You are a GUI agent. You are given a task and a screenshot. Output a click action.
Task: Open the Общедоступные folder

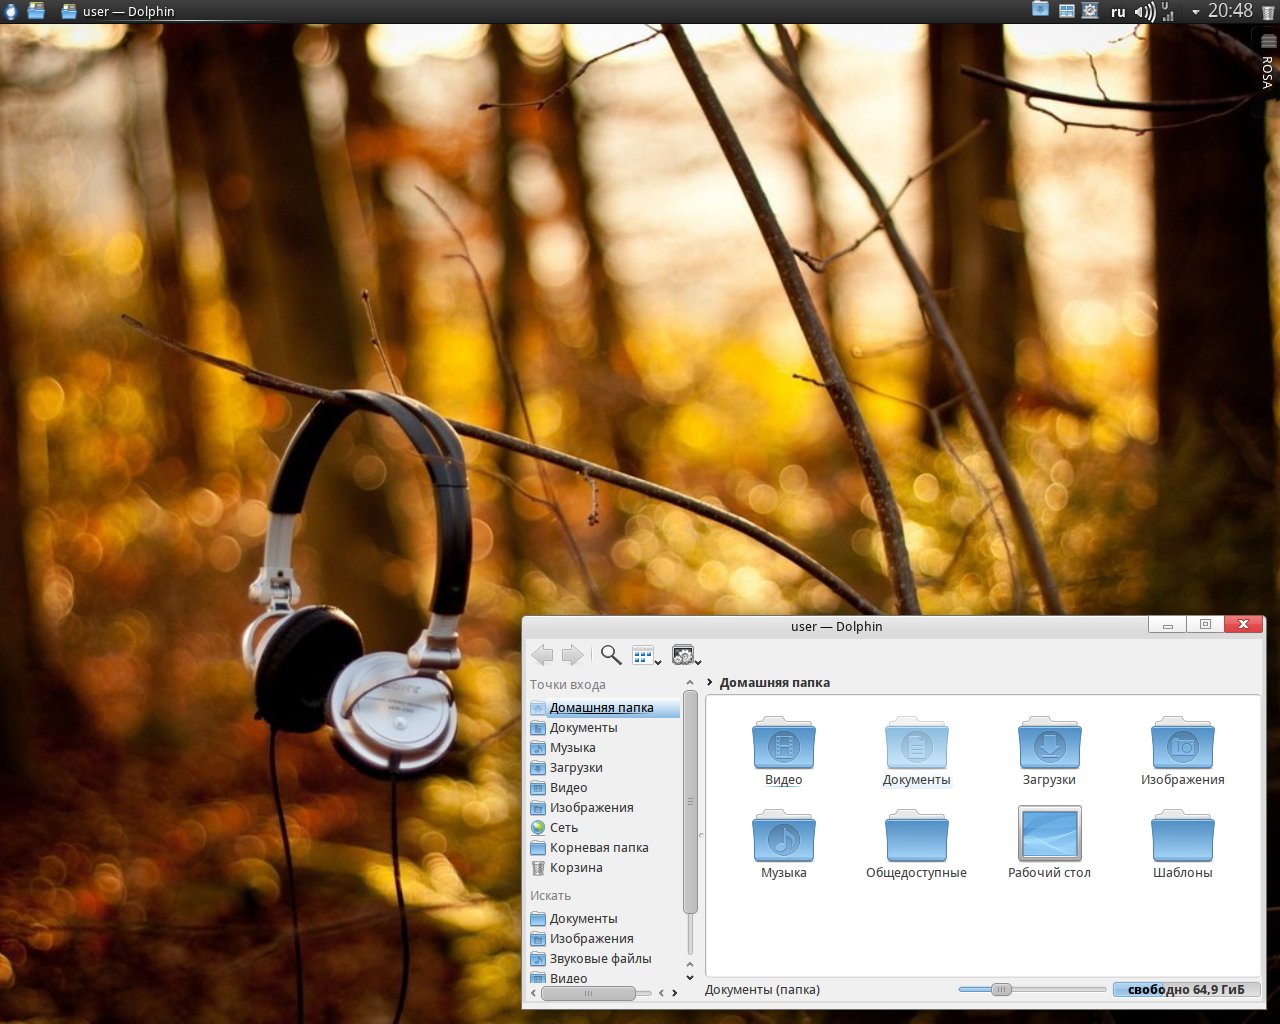click(x=916, y=838)
